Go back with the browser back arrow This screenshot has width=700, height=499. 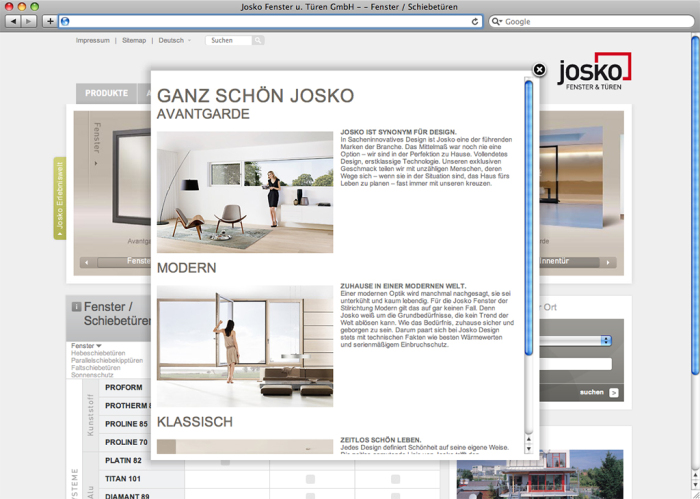[x=13, y=21]
